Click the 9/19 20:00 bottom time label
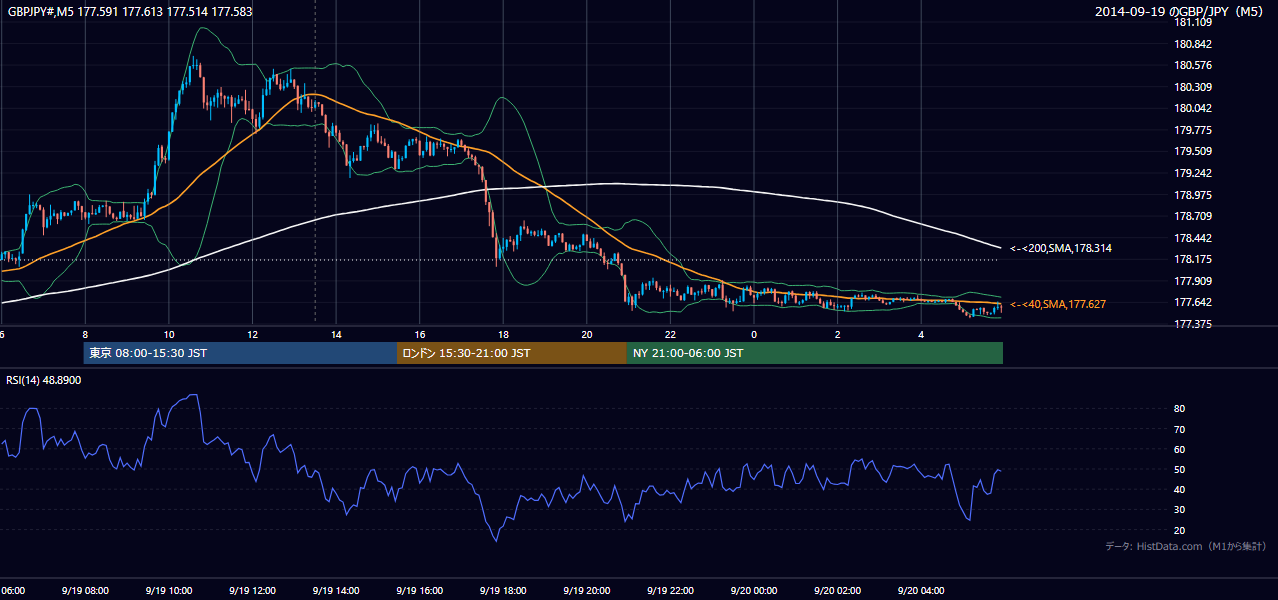This screenshot has width=1278, height=600. (x=586, y=591)
